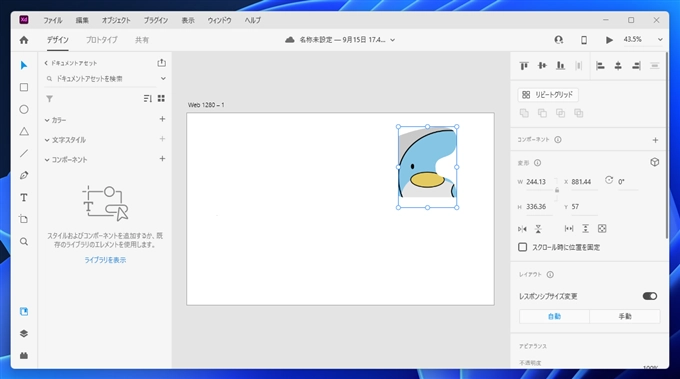Align selected object to top
The width and height of the screenshot is (680, 379).
524,66
